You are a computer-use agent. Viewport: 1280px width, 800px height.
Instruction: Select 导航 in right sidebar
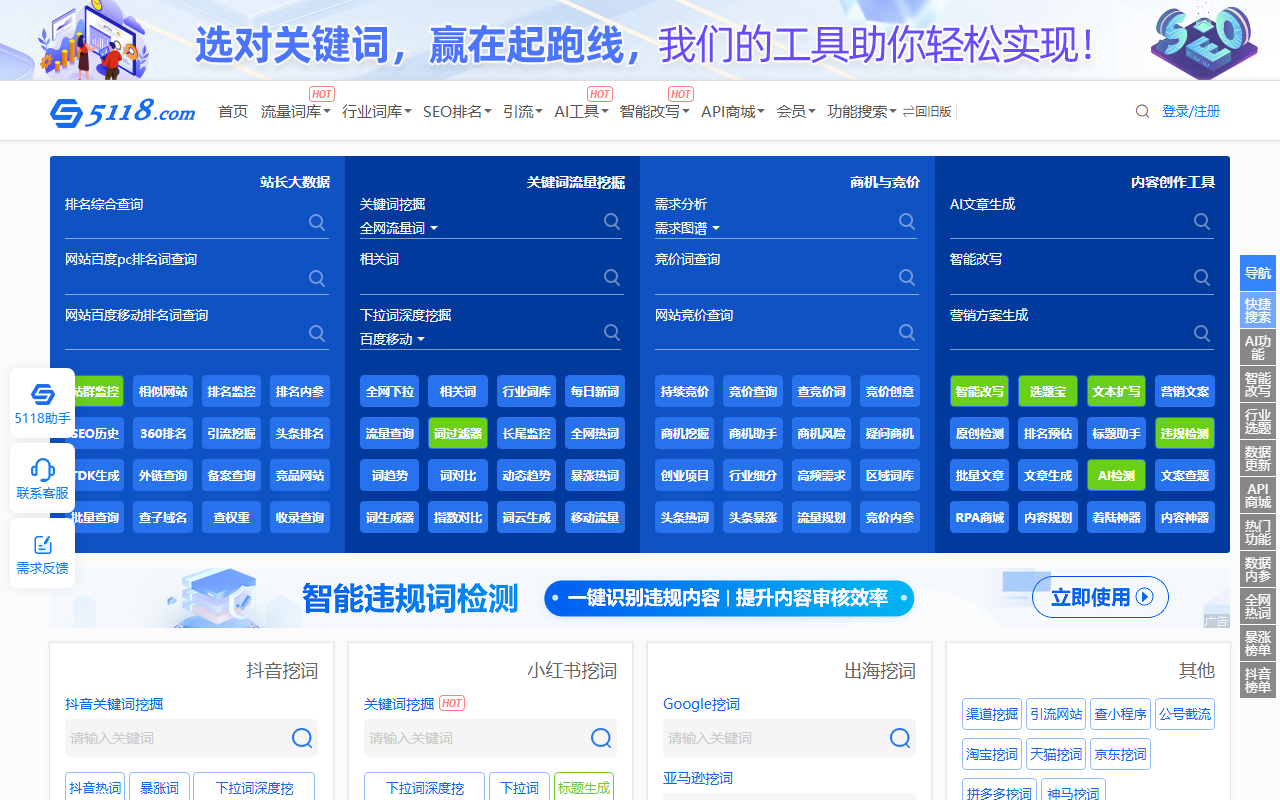click(x=1258, y=273)
